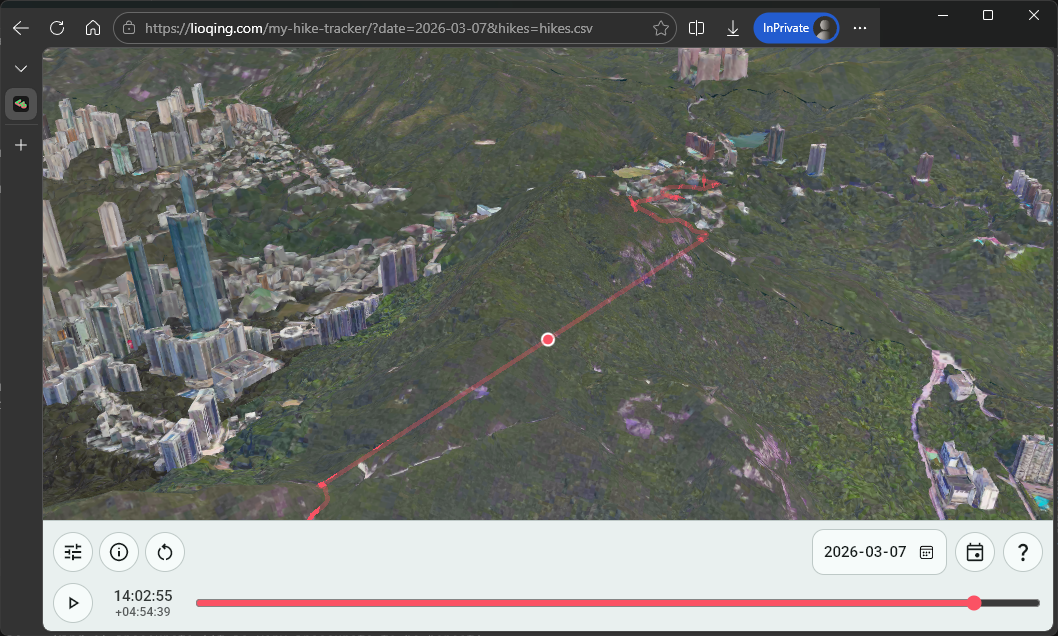Activate the loop/replay icon
The height and width of the screenshot is (636, 1058).
pos(164,552)
